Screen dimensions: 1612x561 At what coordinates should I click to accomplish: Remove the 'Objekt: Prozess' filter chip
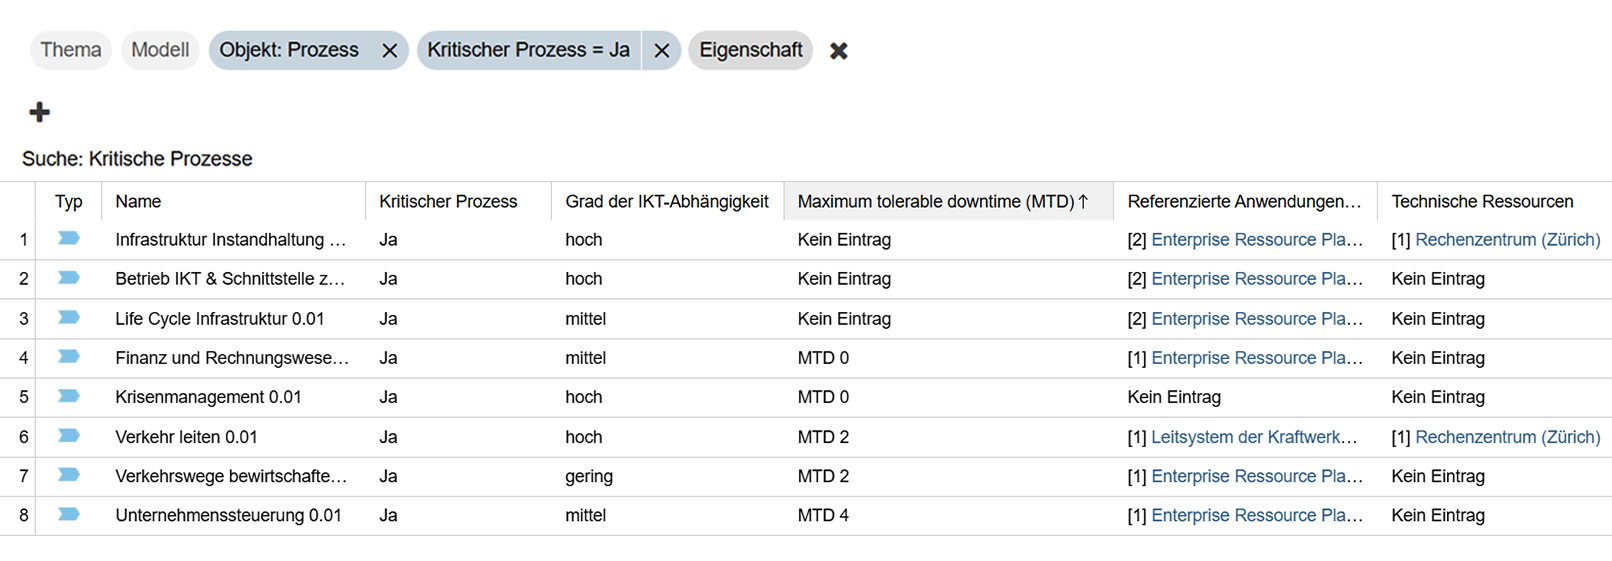click(389, 50)
